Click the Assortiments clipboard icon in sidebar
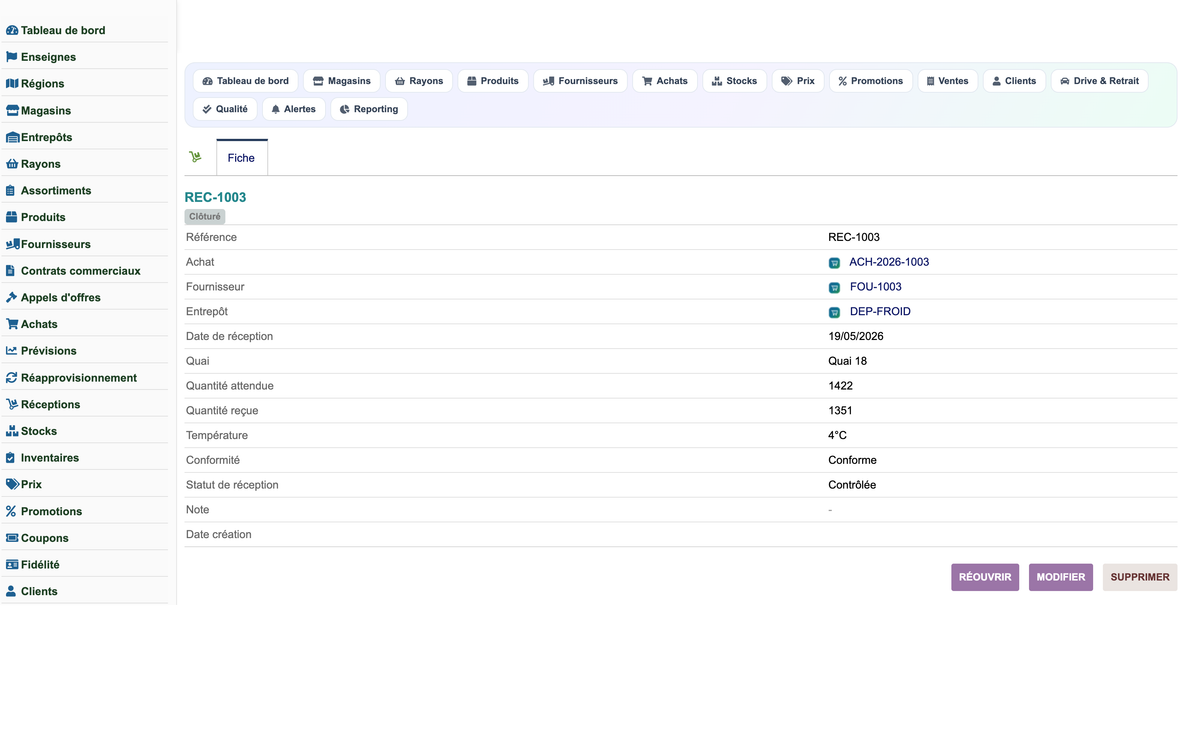Screen dimensions: 1200x743 click(x=11, y=191)
